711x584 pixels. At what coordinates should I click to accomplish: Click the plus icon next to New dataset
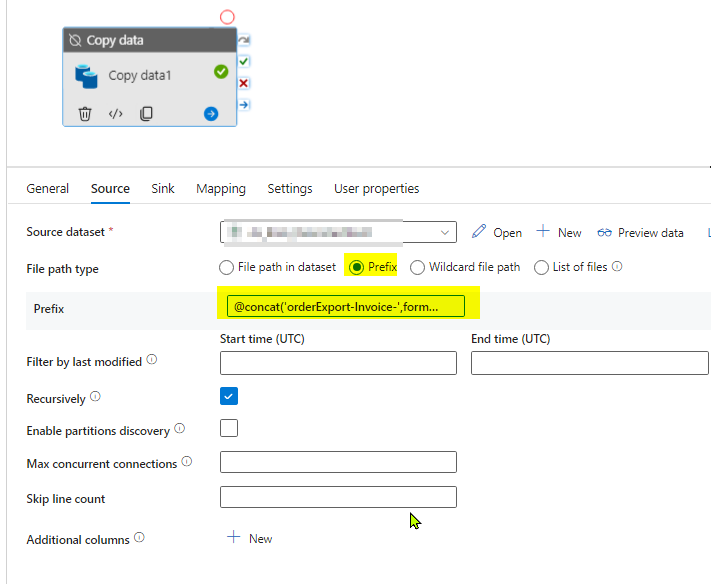(543, 231)
